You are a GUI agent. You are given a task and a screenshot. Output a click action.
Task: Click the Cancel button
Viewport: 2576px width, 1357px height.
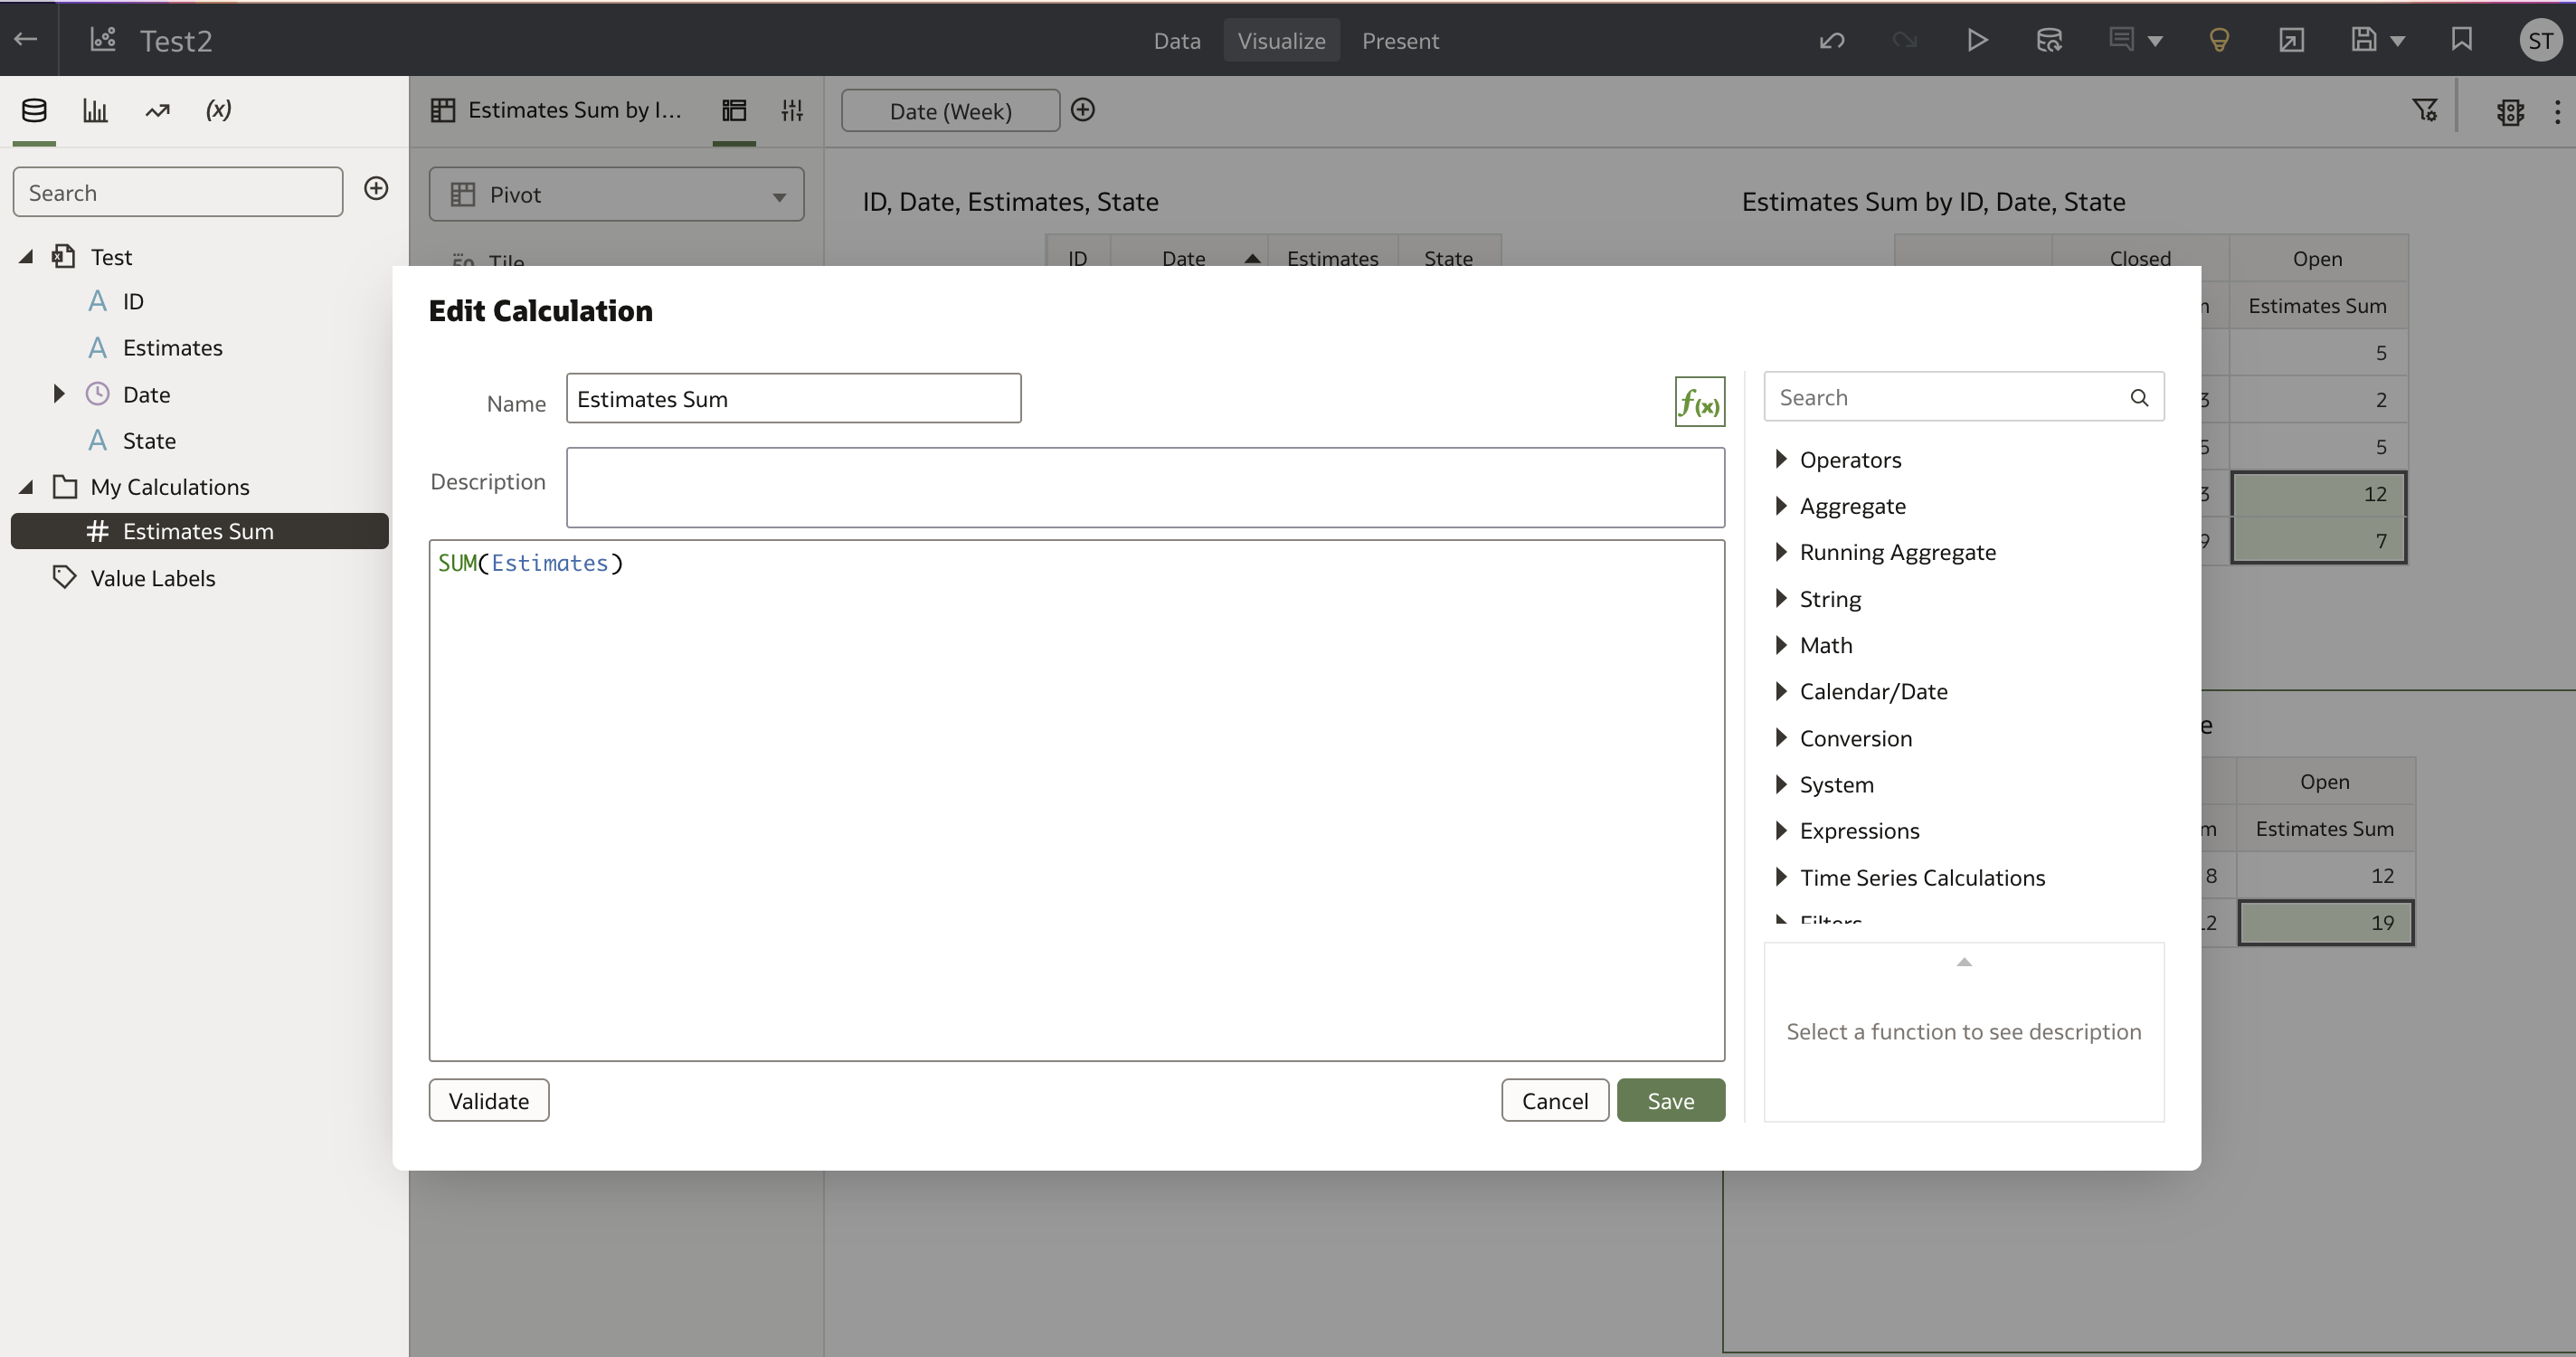coord(1555,1100)
